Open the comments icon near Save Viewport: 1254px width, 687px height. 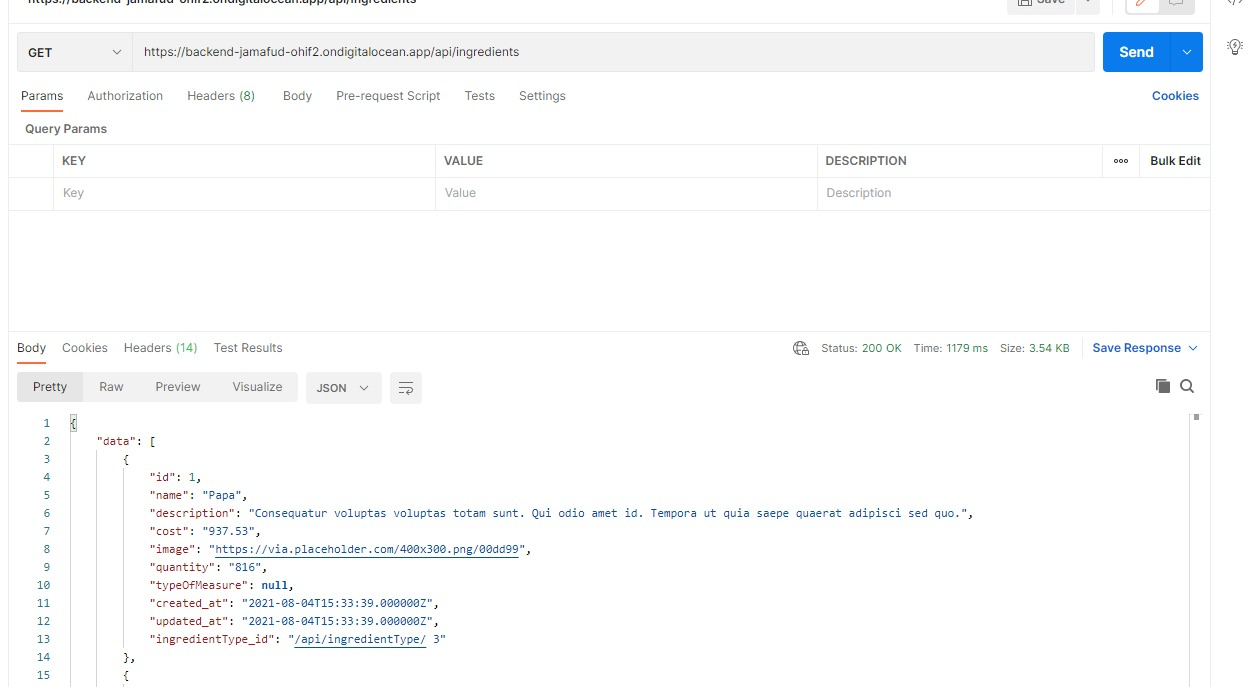tap(1177, 4)
